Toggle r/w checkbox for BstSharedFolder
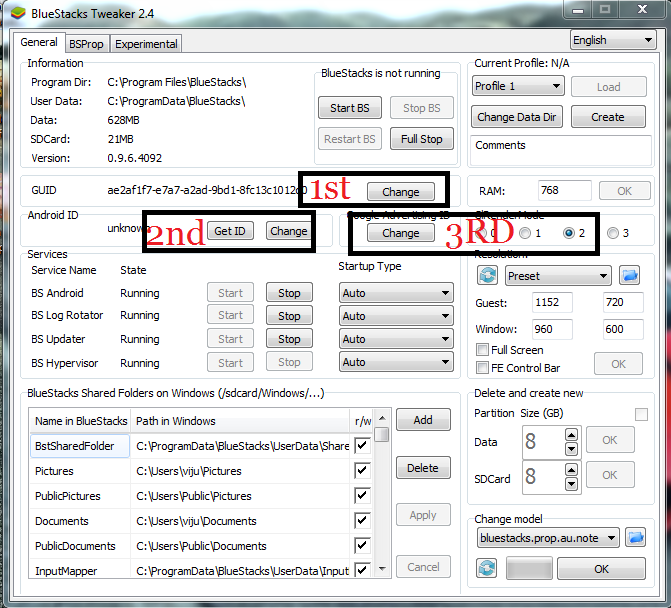The width and height of the screenshot is (671, 608). (x=362, y=445)
